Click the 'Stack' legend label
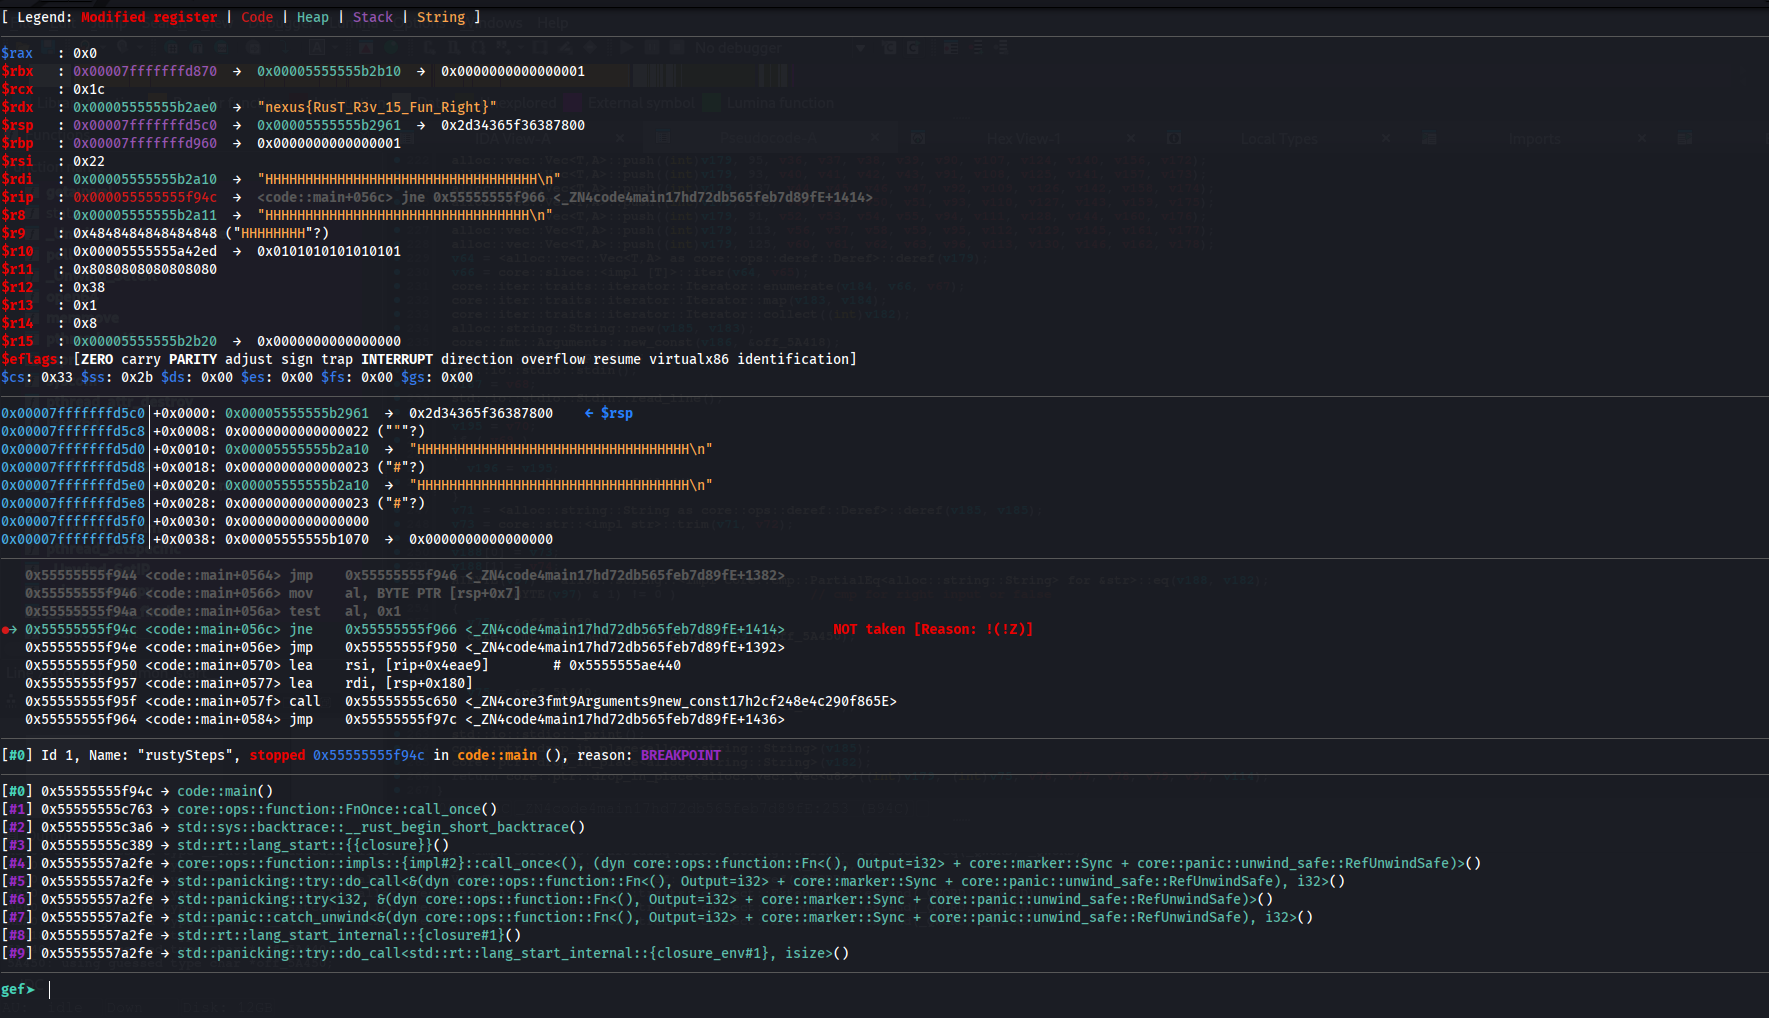 click(x=373, y=17)
